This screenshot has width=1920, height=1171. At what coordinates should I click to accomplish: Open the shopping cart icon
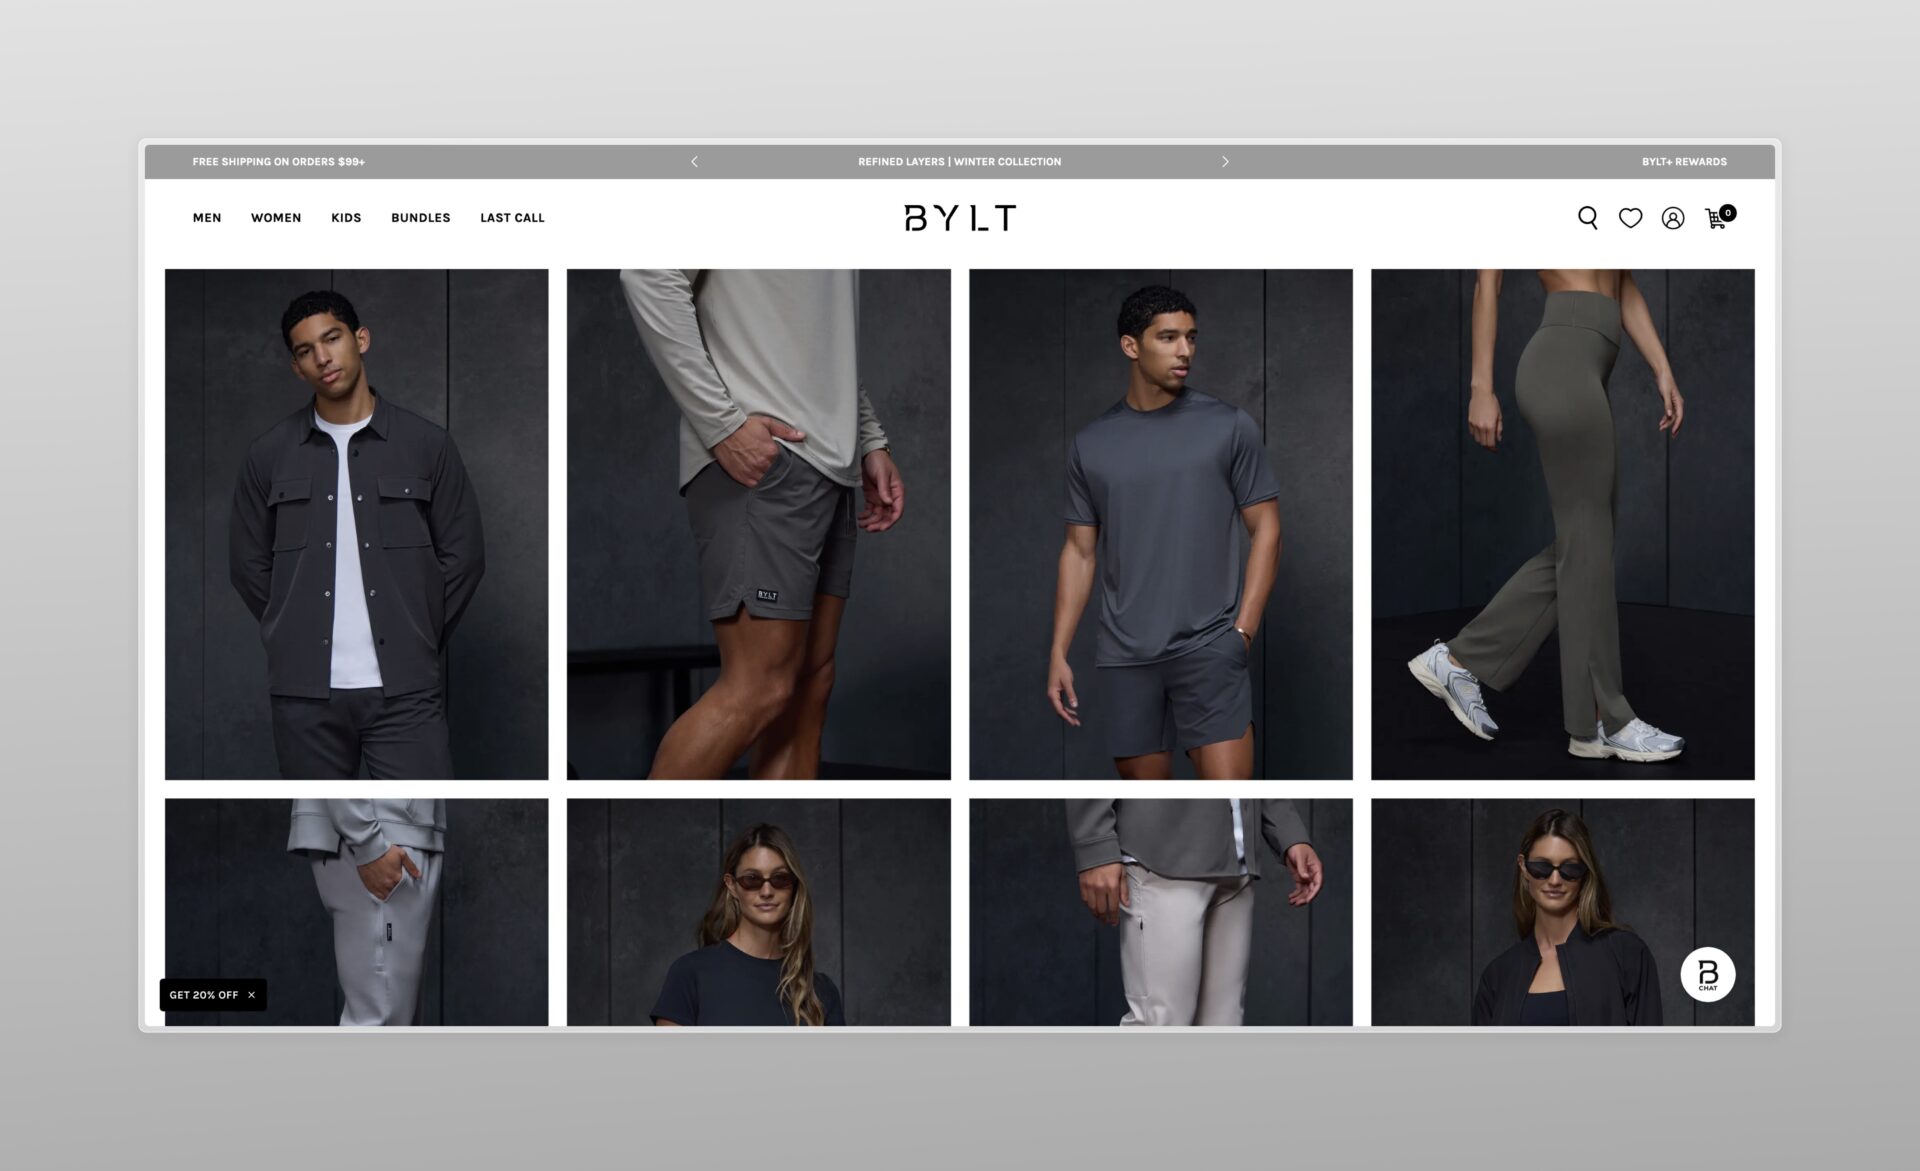tap(1716, 218)
